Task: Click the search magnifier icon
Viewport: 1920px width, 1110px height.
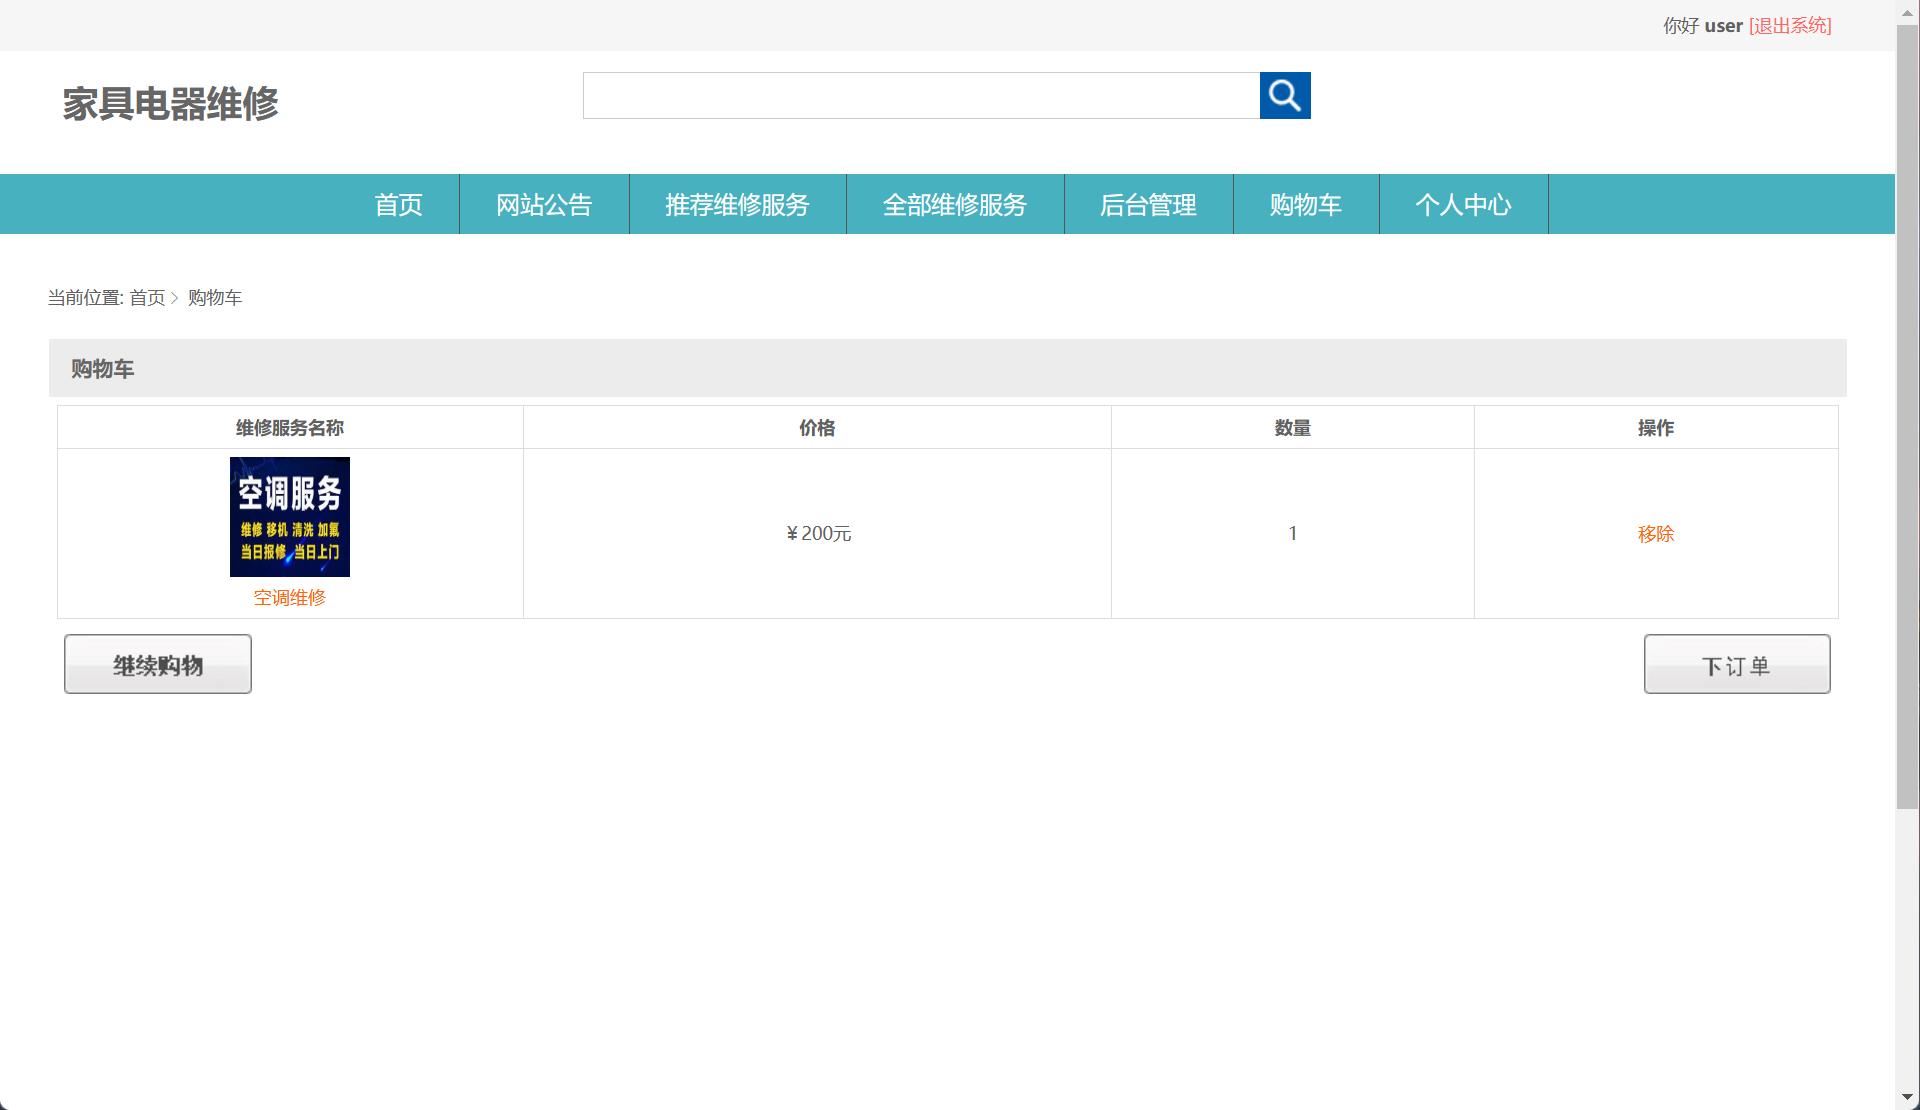Action: coord(1286,95)
